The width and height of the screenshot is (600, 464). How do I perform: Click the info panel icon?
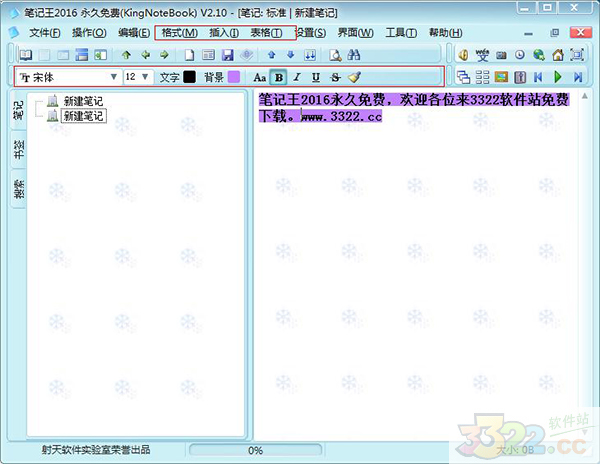(520, 77)
